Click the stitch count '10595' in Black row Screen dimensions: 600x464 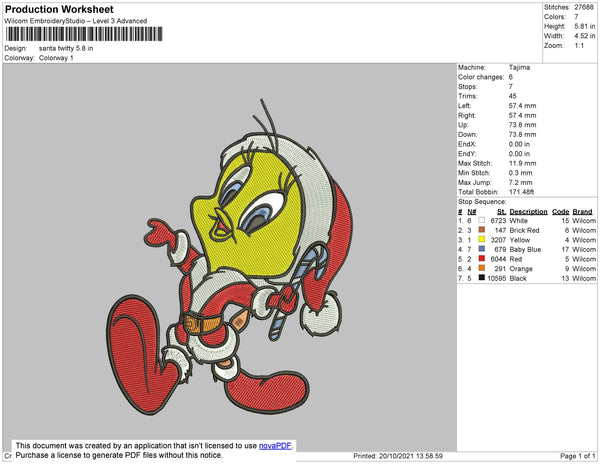pos(497,278)
